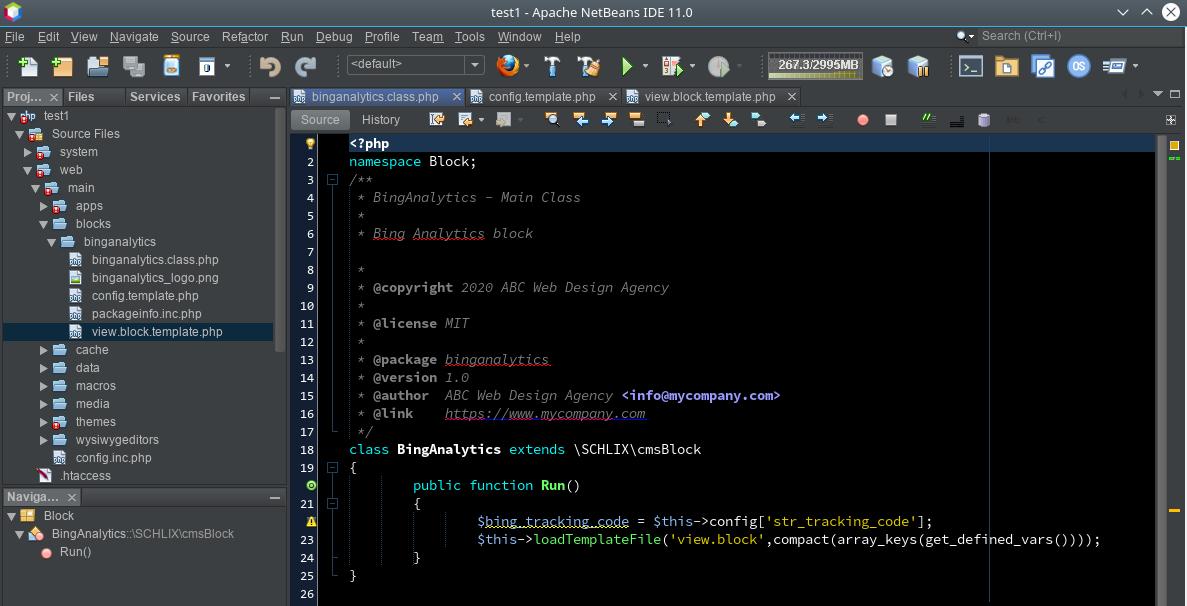Expand the themes folder node

[44, 421]
